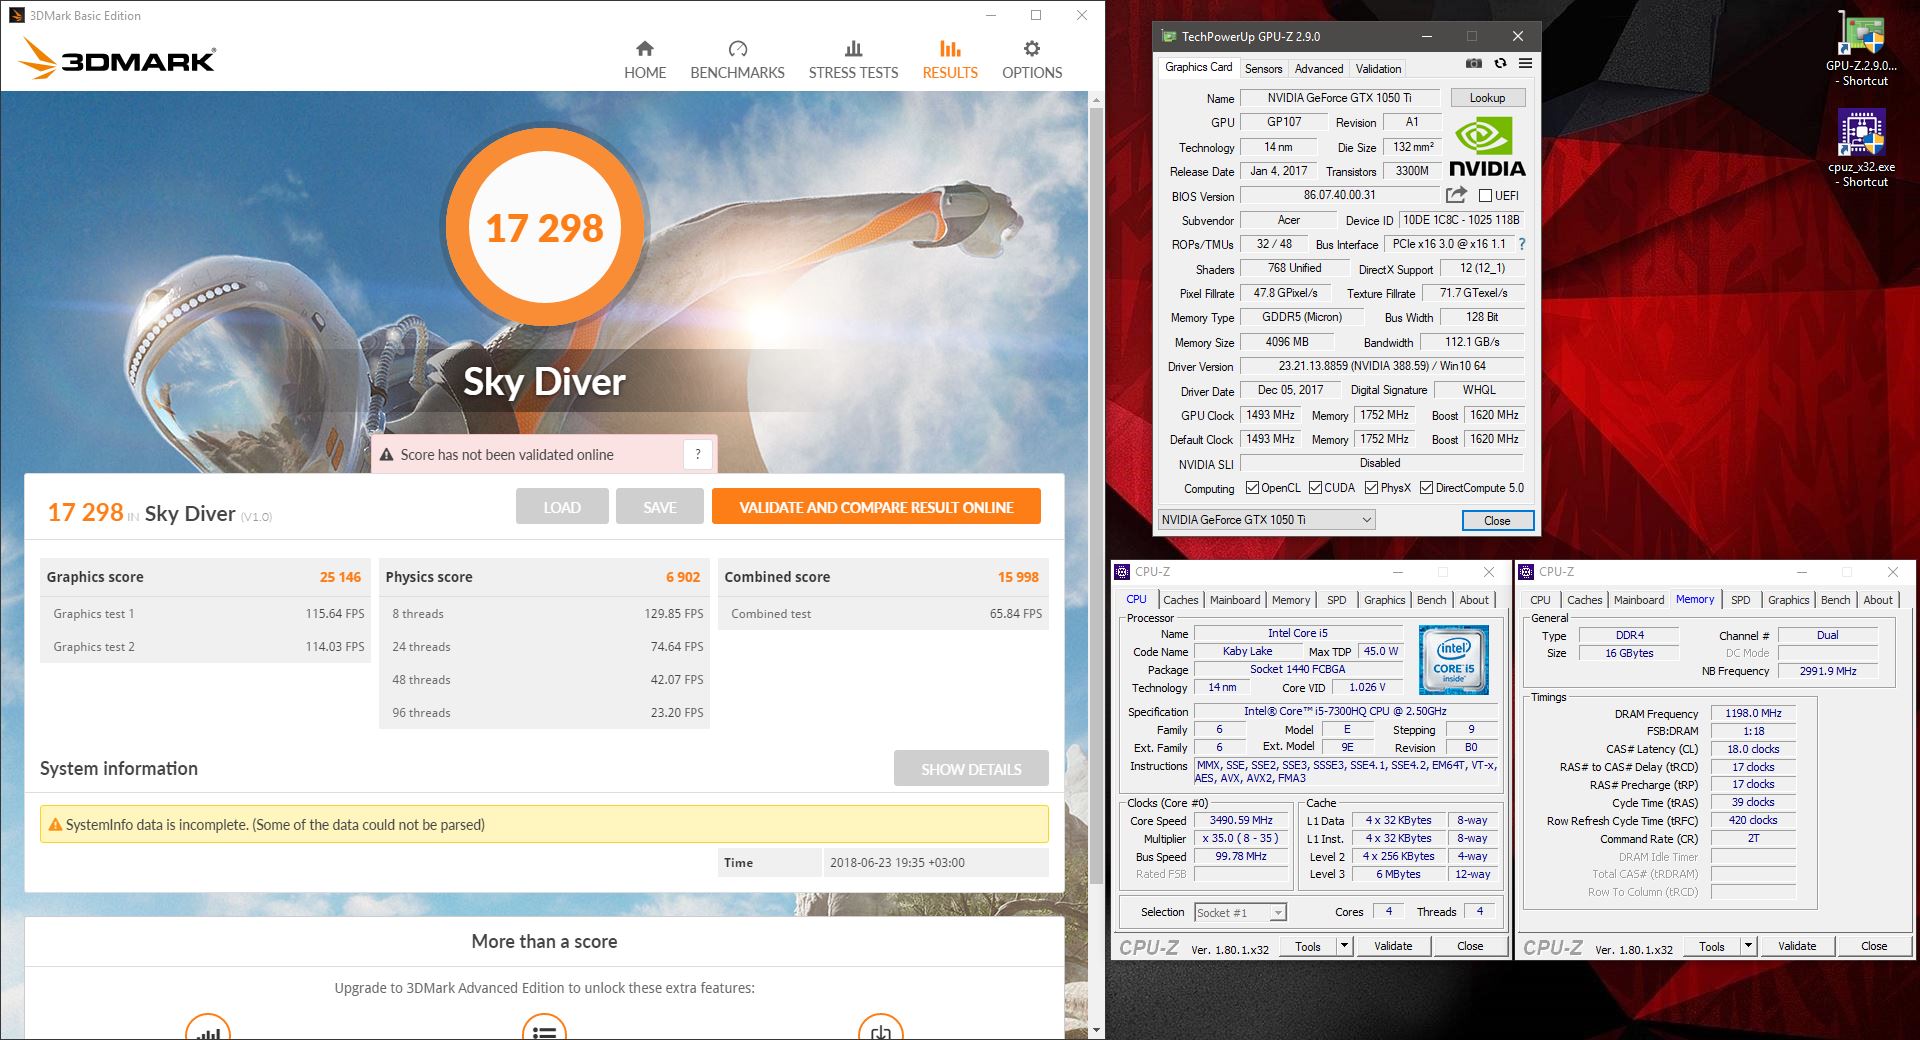The height and width of the screenshot is (1040, 1920).
Task: Open the Mainboard tab in the left CPU-Z
Action: click(1235, 600)
